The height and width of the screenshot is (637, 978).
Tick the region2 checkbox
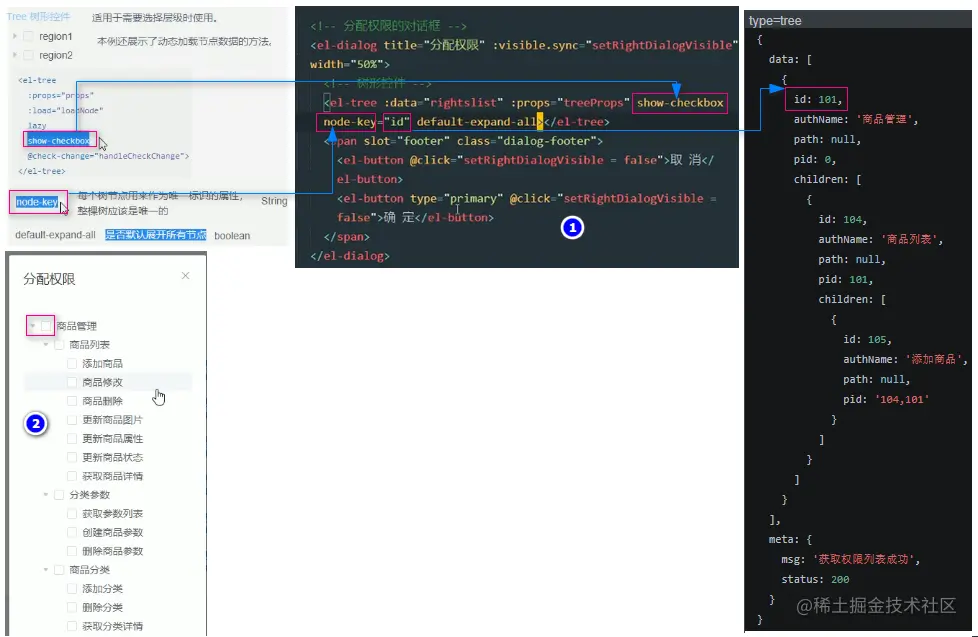[28, 55]
